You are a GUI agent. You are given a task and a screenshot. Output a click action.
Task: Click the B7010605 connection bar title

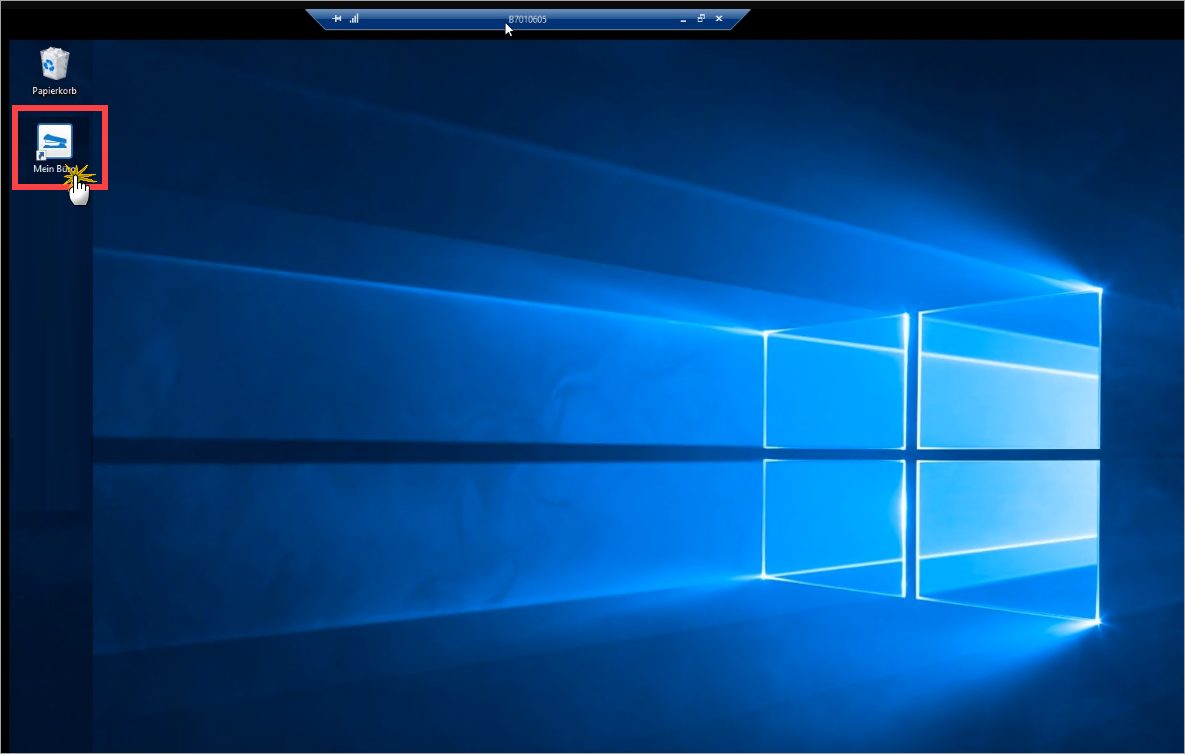click(x=527, y=19)
